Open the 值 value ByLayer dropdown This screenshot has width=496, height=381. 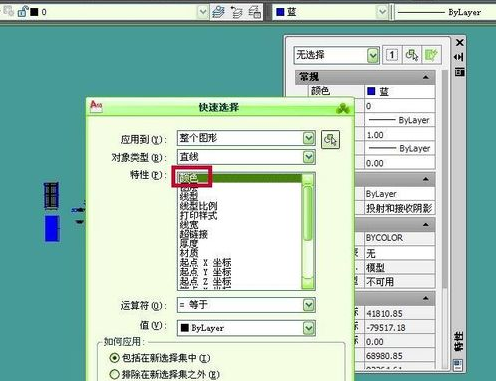(x=309, y=328)
